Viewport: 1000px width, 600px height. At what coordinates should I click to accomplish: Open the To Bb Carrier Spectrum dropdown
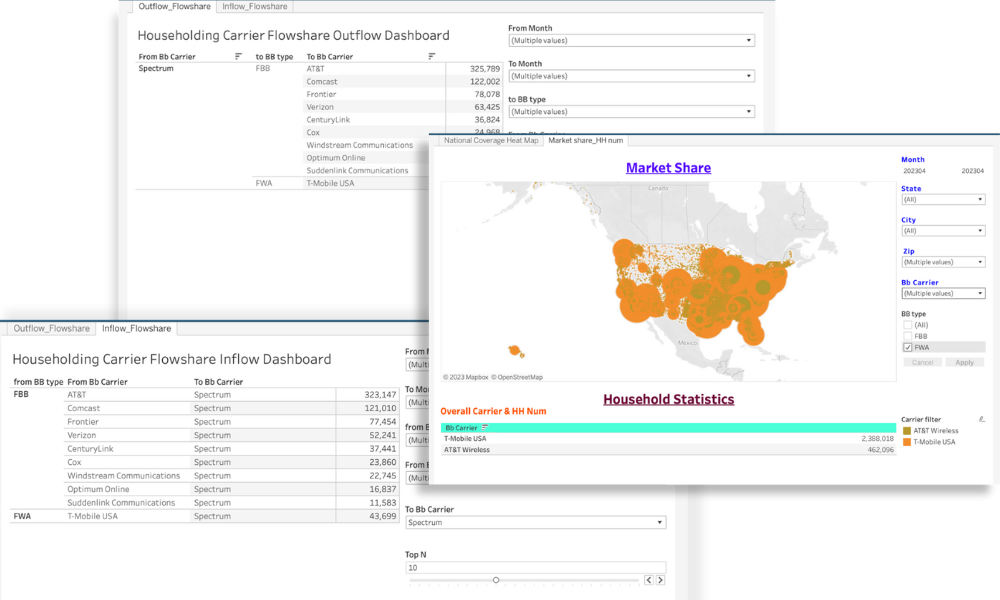(536, 522)
